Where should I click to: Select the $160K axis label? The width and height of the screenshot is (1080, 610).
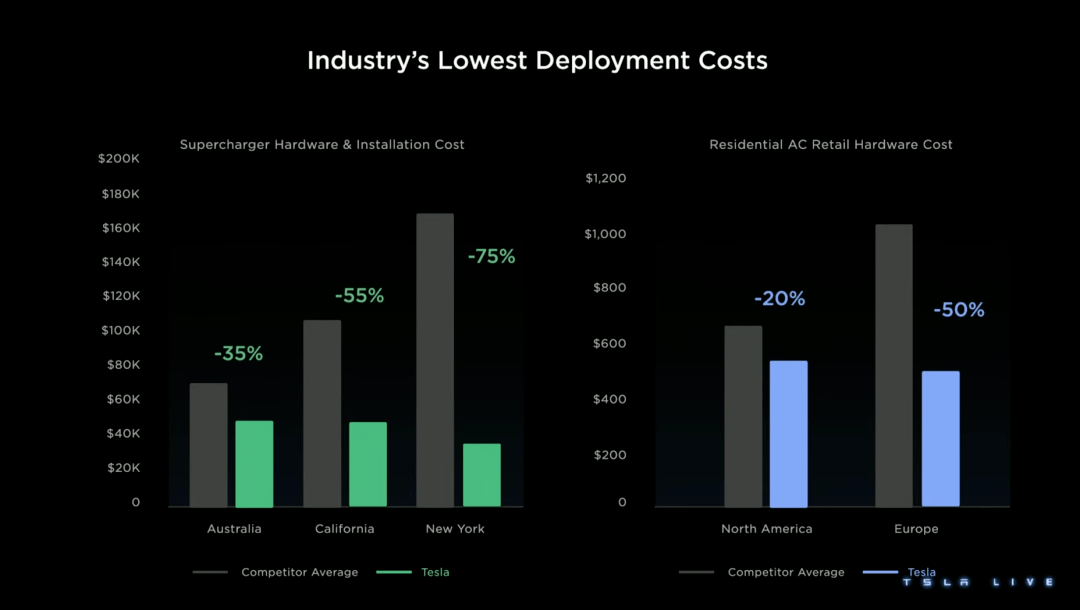(121, 228)
